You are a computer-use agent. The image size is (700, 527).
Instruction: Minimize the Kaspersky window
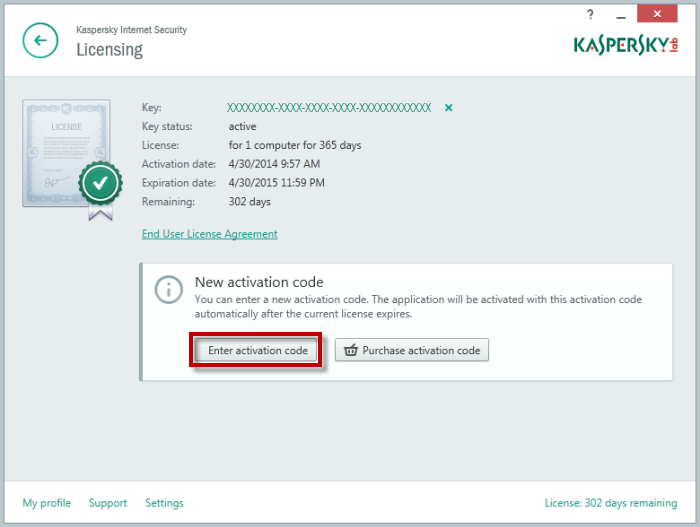click(621, 17)
